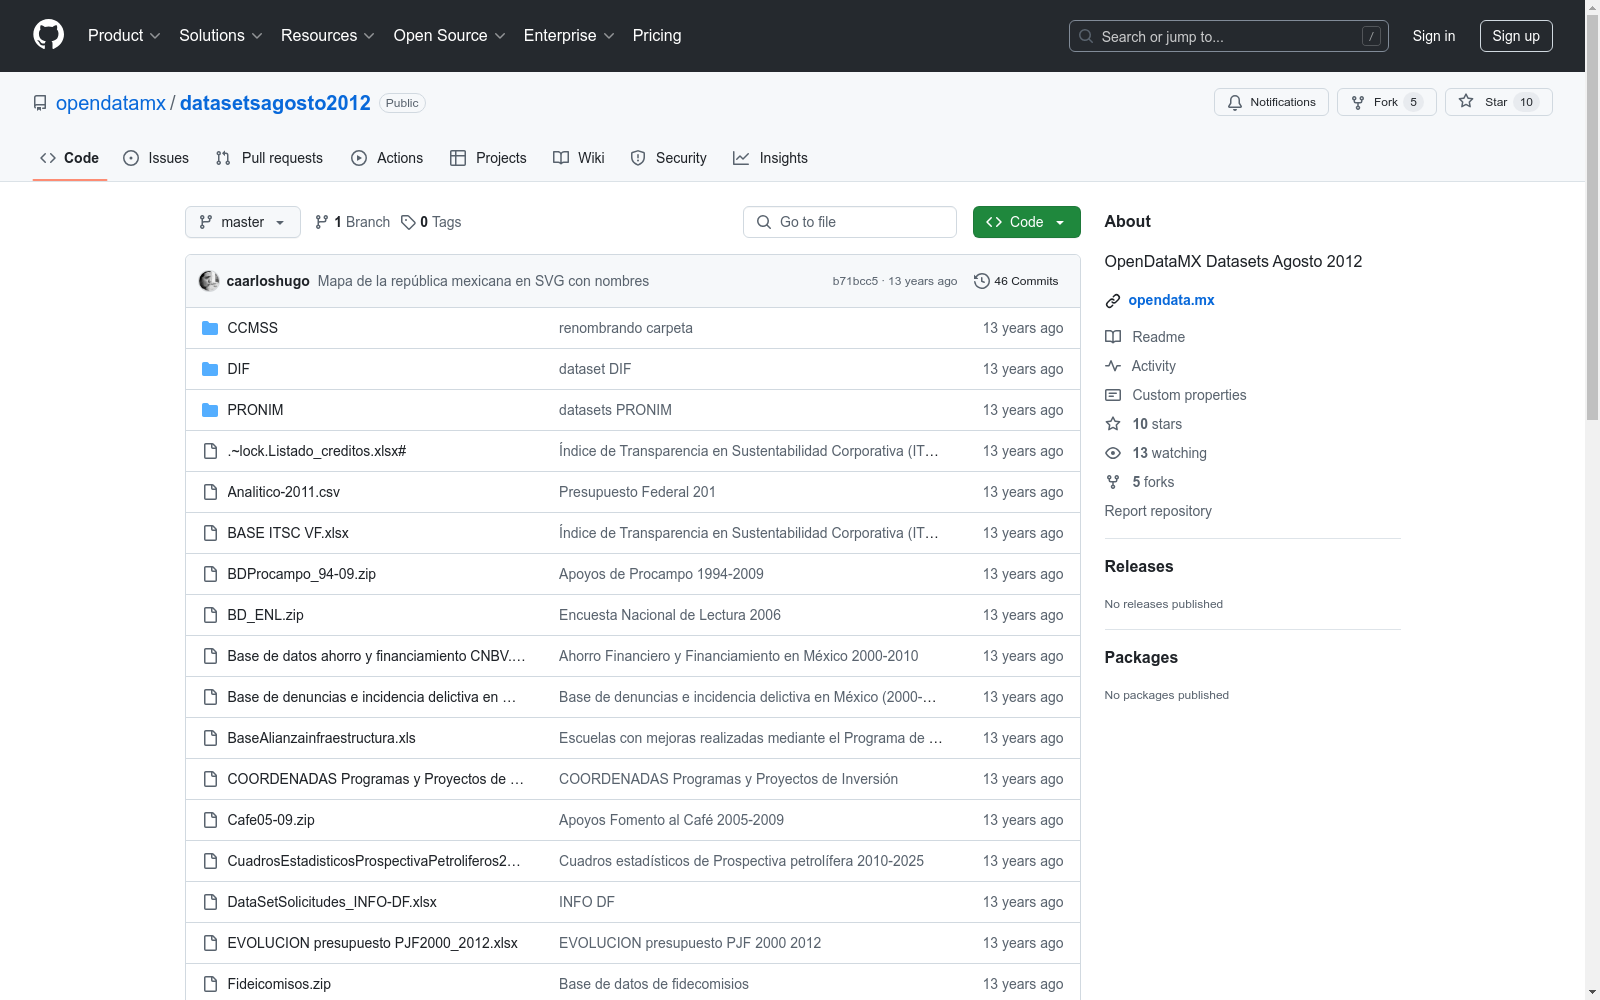The height and width of the screenshot is (1000, 1600).
Task: View the 46 Commits history
Action: pos(1016,281)
